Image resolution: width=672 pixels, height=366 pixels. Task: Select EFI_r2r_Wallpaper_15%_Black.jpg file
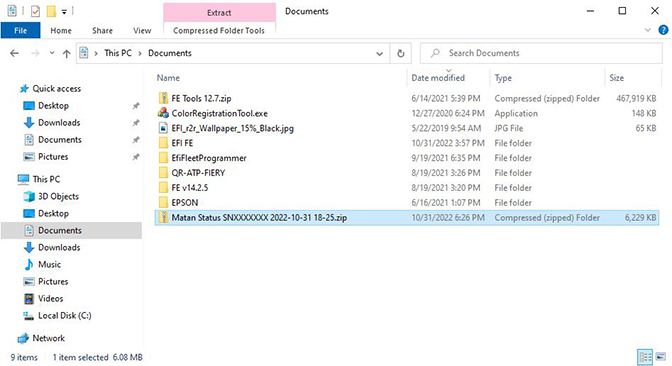click(232, 128)
